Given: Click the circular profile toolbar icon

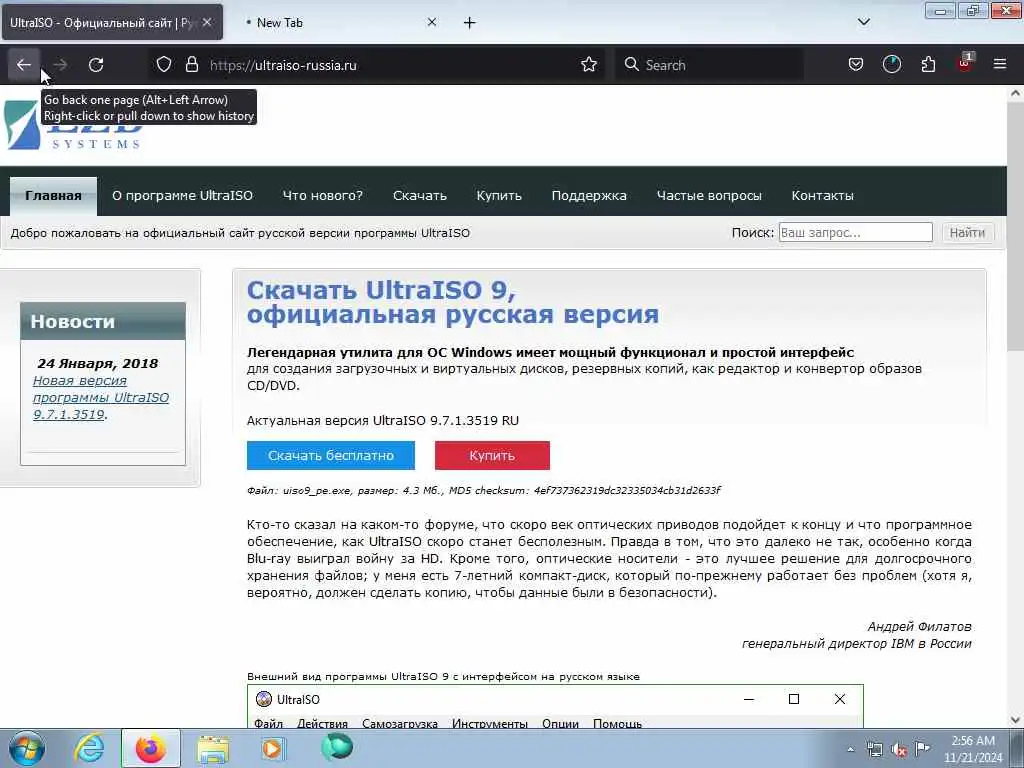Looking at the screenshot, I should coord(891,65).
